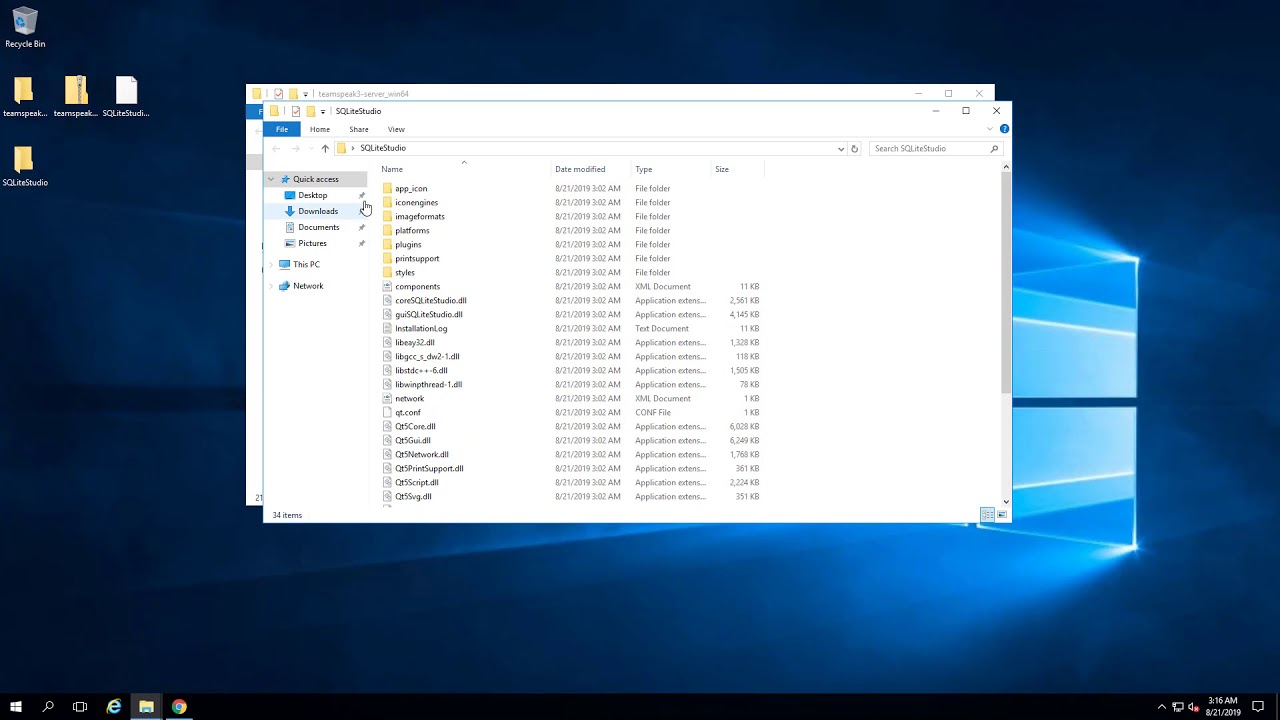The height and width of the screenshot is (720, 1280).
Task: Open Task View on the taskbar
Action: [80, 706]
